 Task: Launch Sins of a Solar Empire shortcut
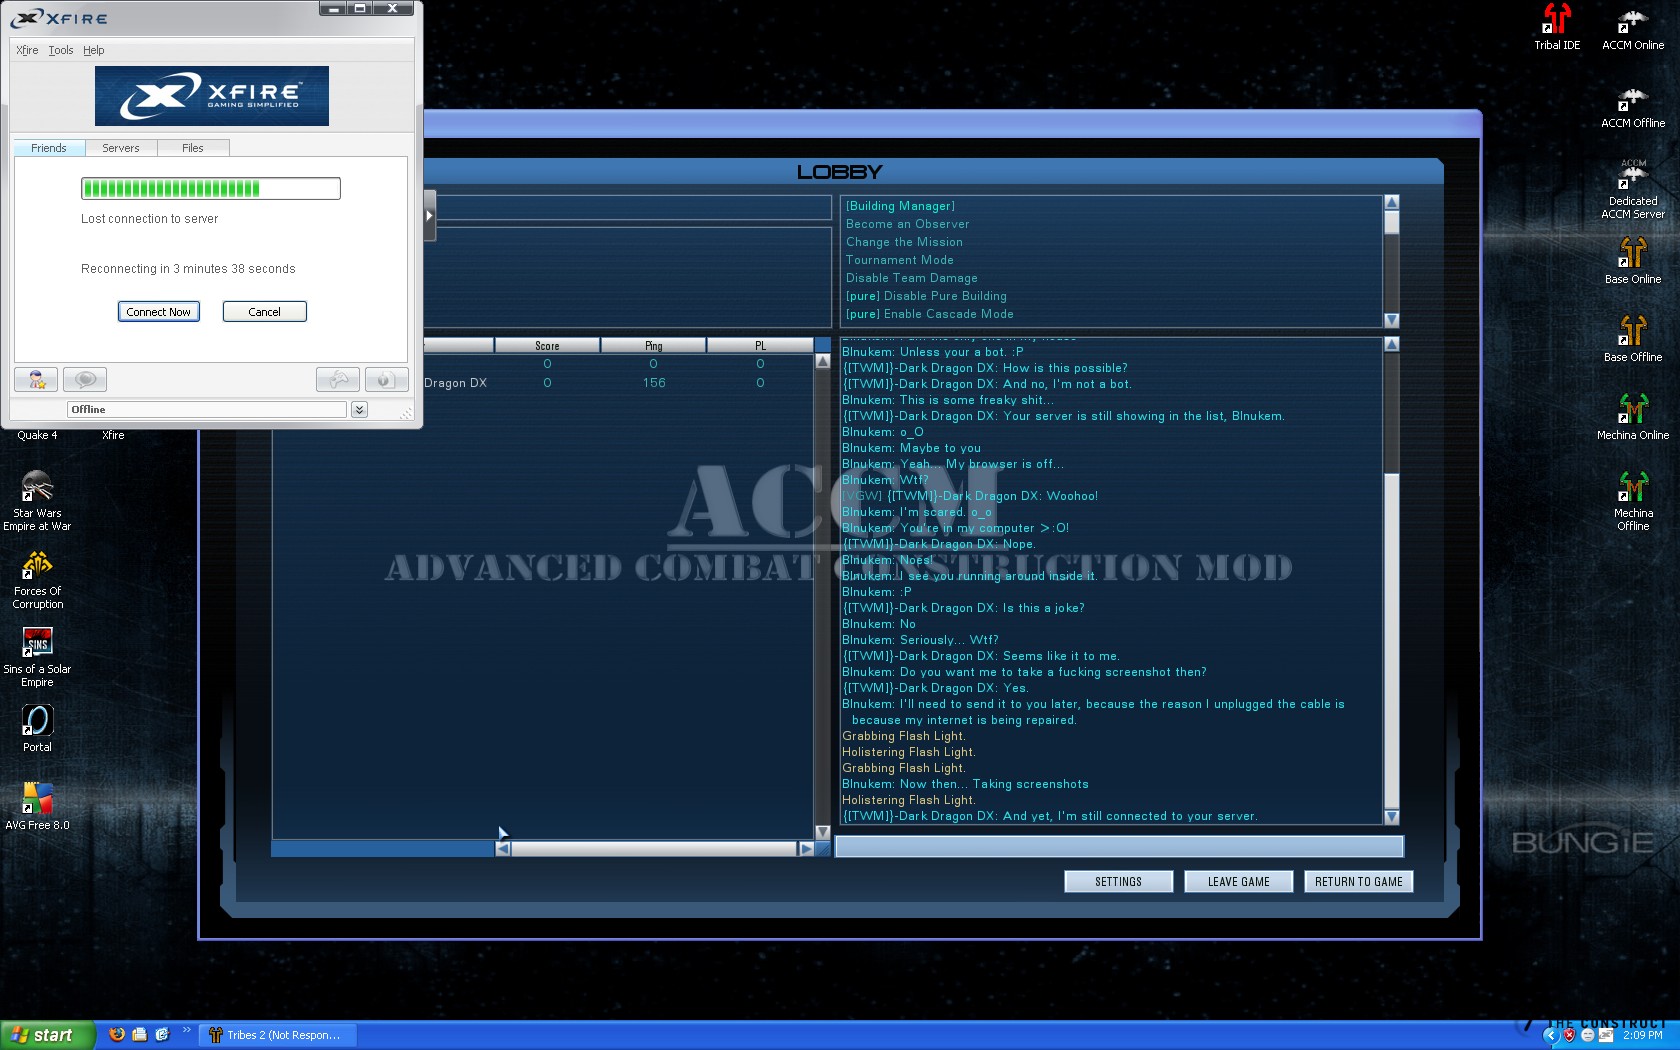coord(37,657)
